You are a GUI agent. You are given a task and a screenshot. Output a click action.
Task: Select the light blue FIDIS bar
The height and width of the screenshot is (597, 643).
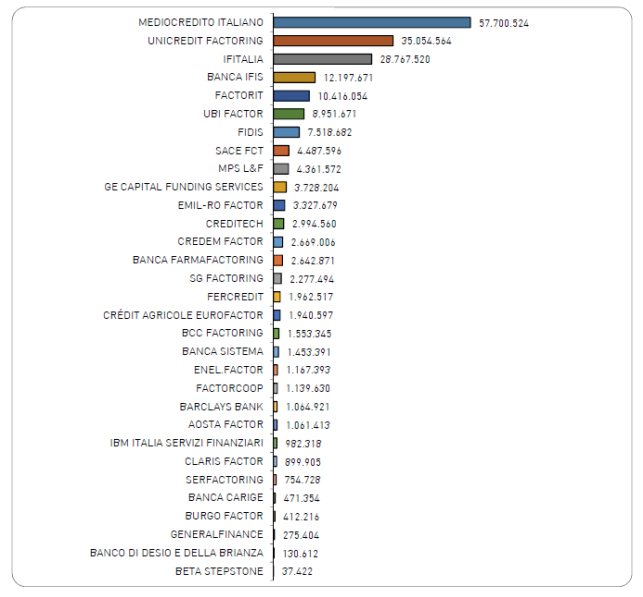[286, 132]
